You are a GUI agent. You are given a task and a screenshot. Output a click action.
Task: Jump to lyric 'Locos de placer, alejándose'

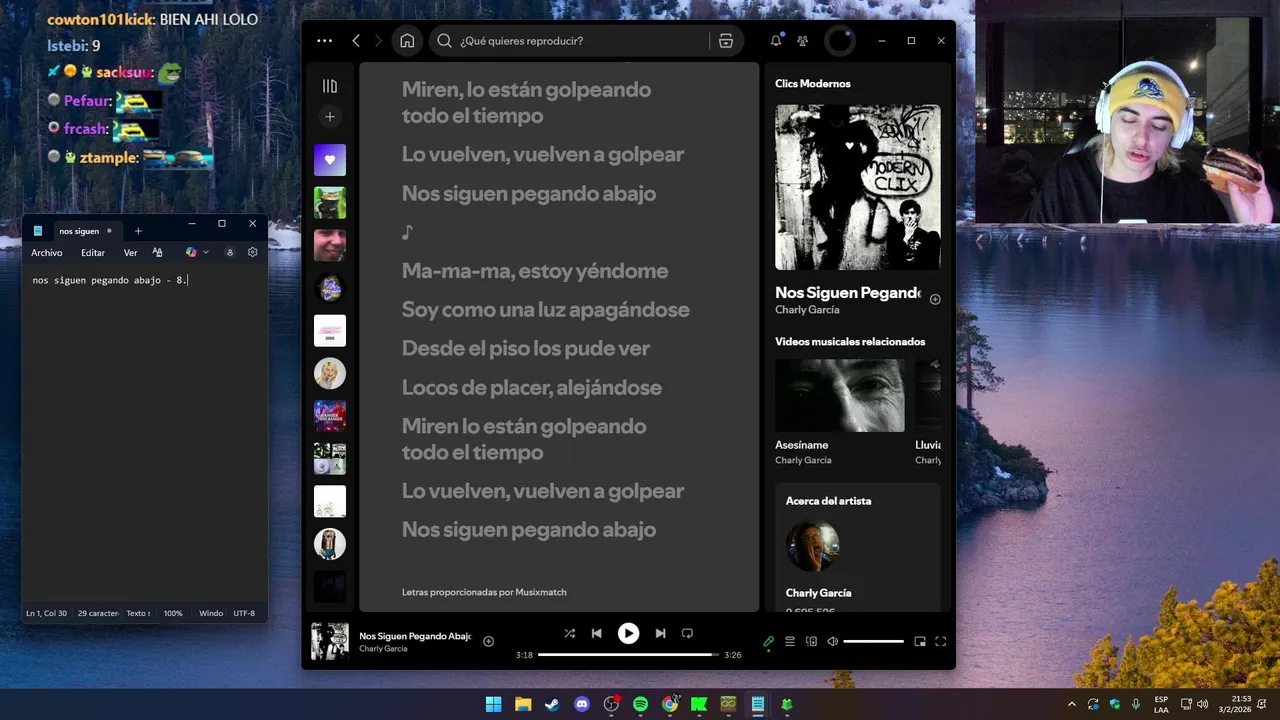(x=532, y=388)
